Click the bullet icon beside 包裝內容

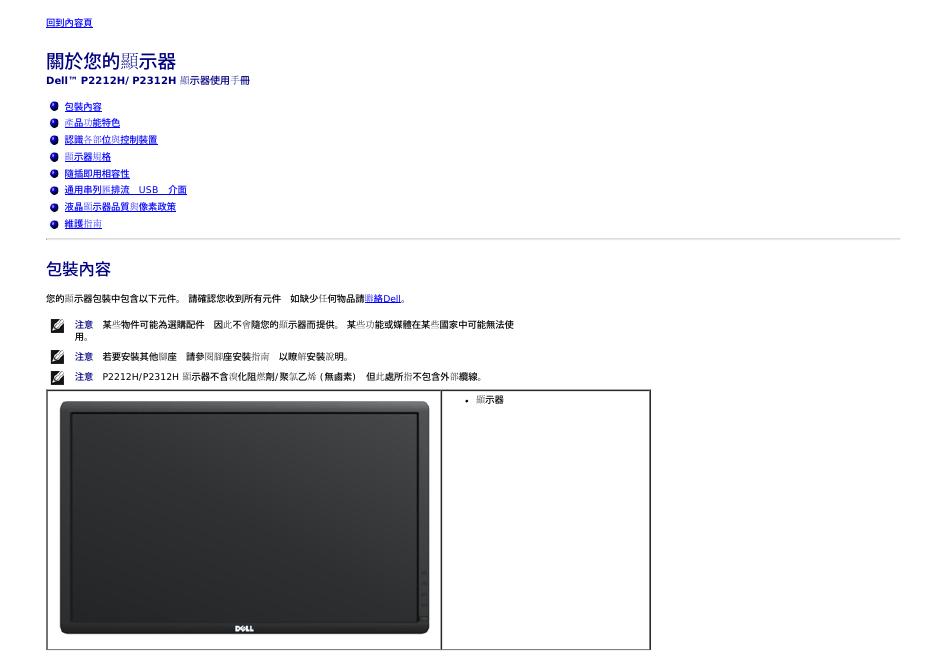point(54,106)
